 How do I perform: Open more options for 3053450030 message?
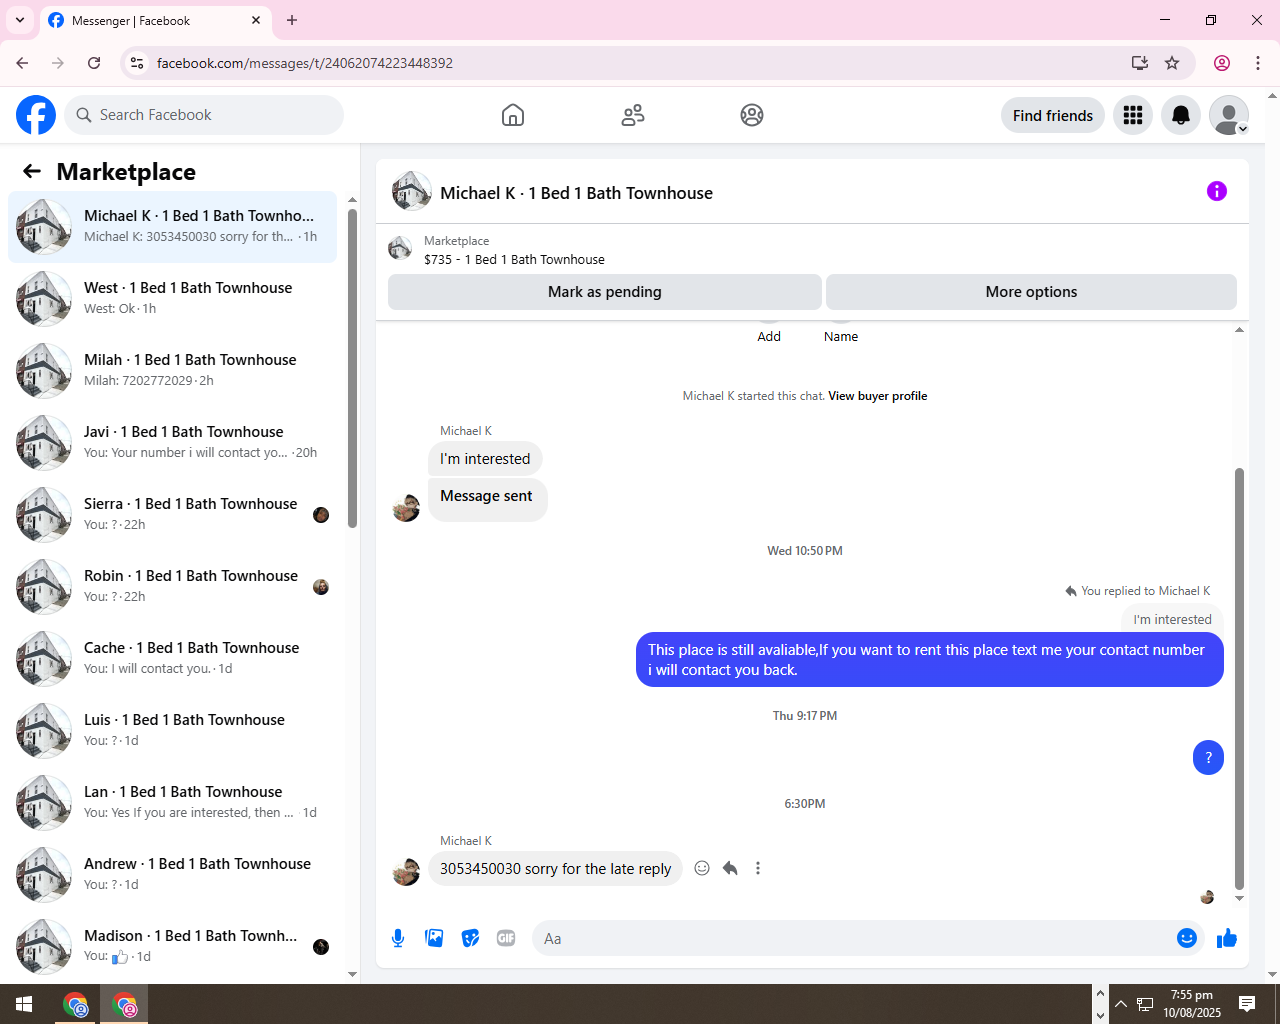click(758, 868)
